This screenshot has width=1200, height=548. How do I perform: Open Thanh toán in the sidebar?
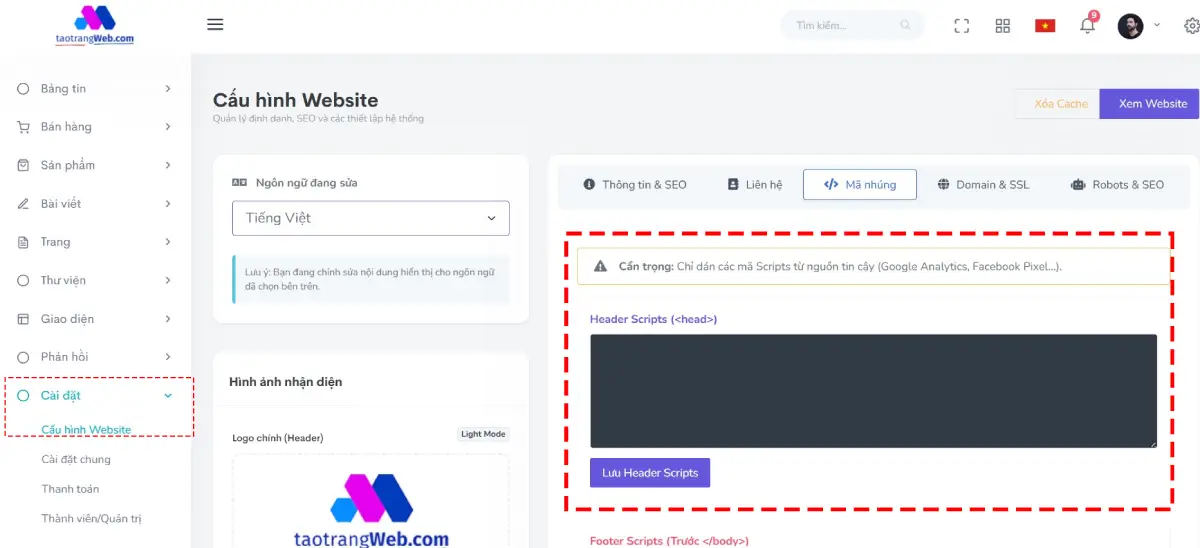pyautogui.click(x=70, y=489)
